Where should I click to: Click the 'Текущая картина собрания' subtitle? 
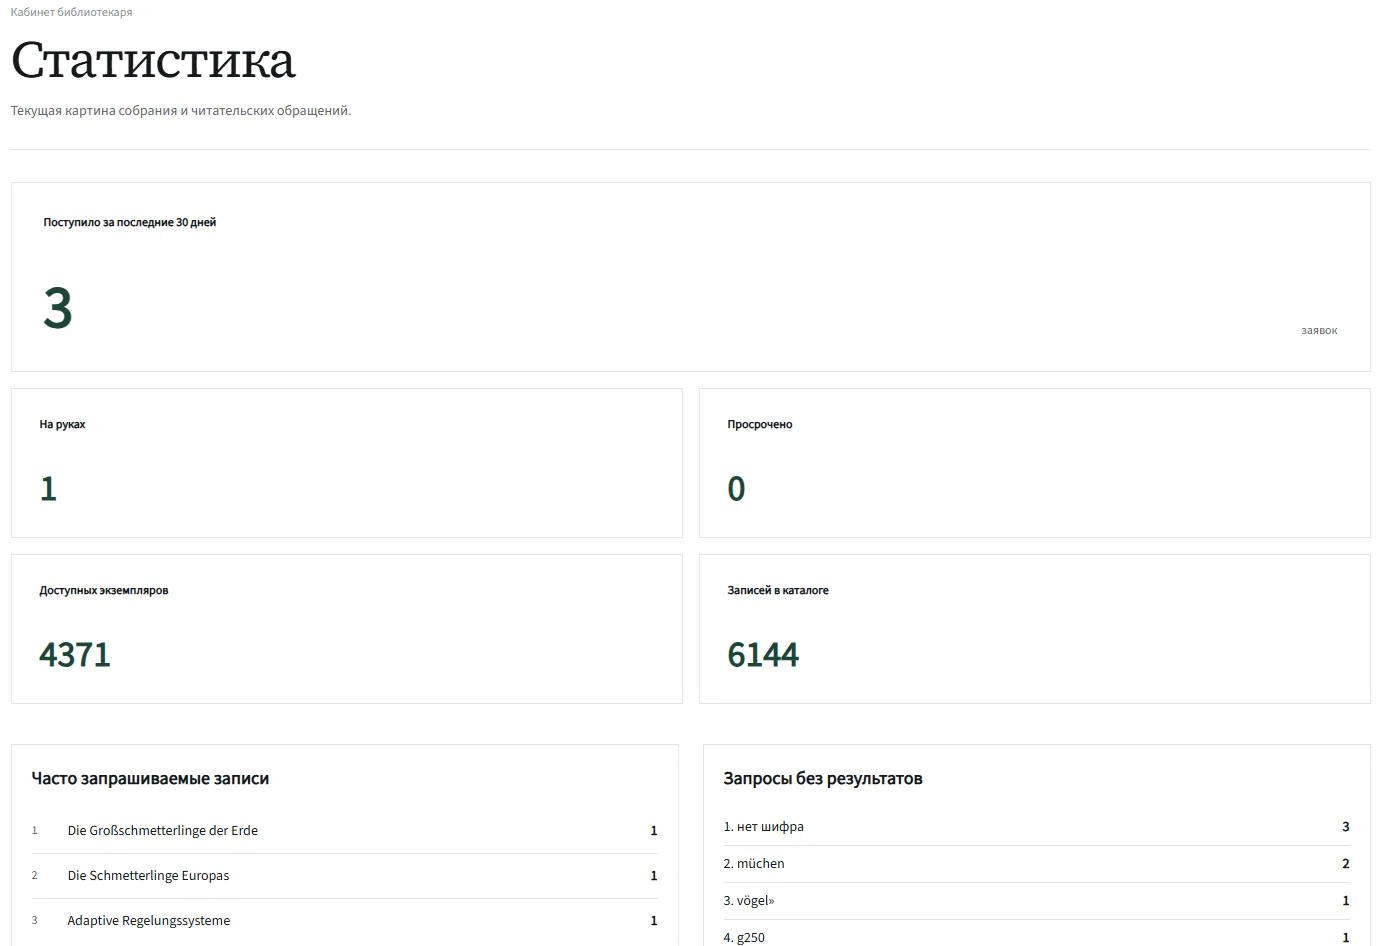[181, 110]
